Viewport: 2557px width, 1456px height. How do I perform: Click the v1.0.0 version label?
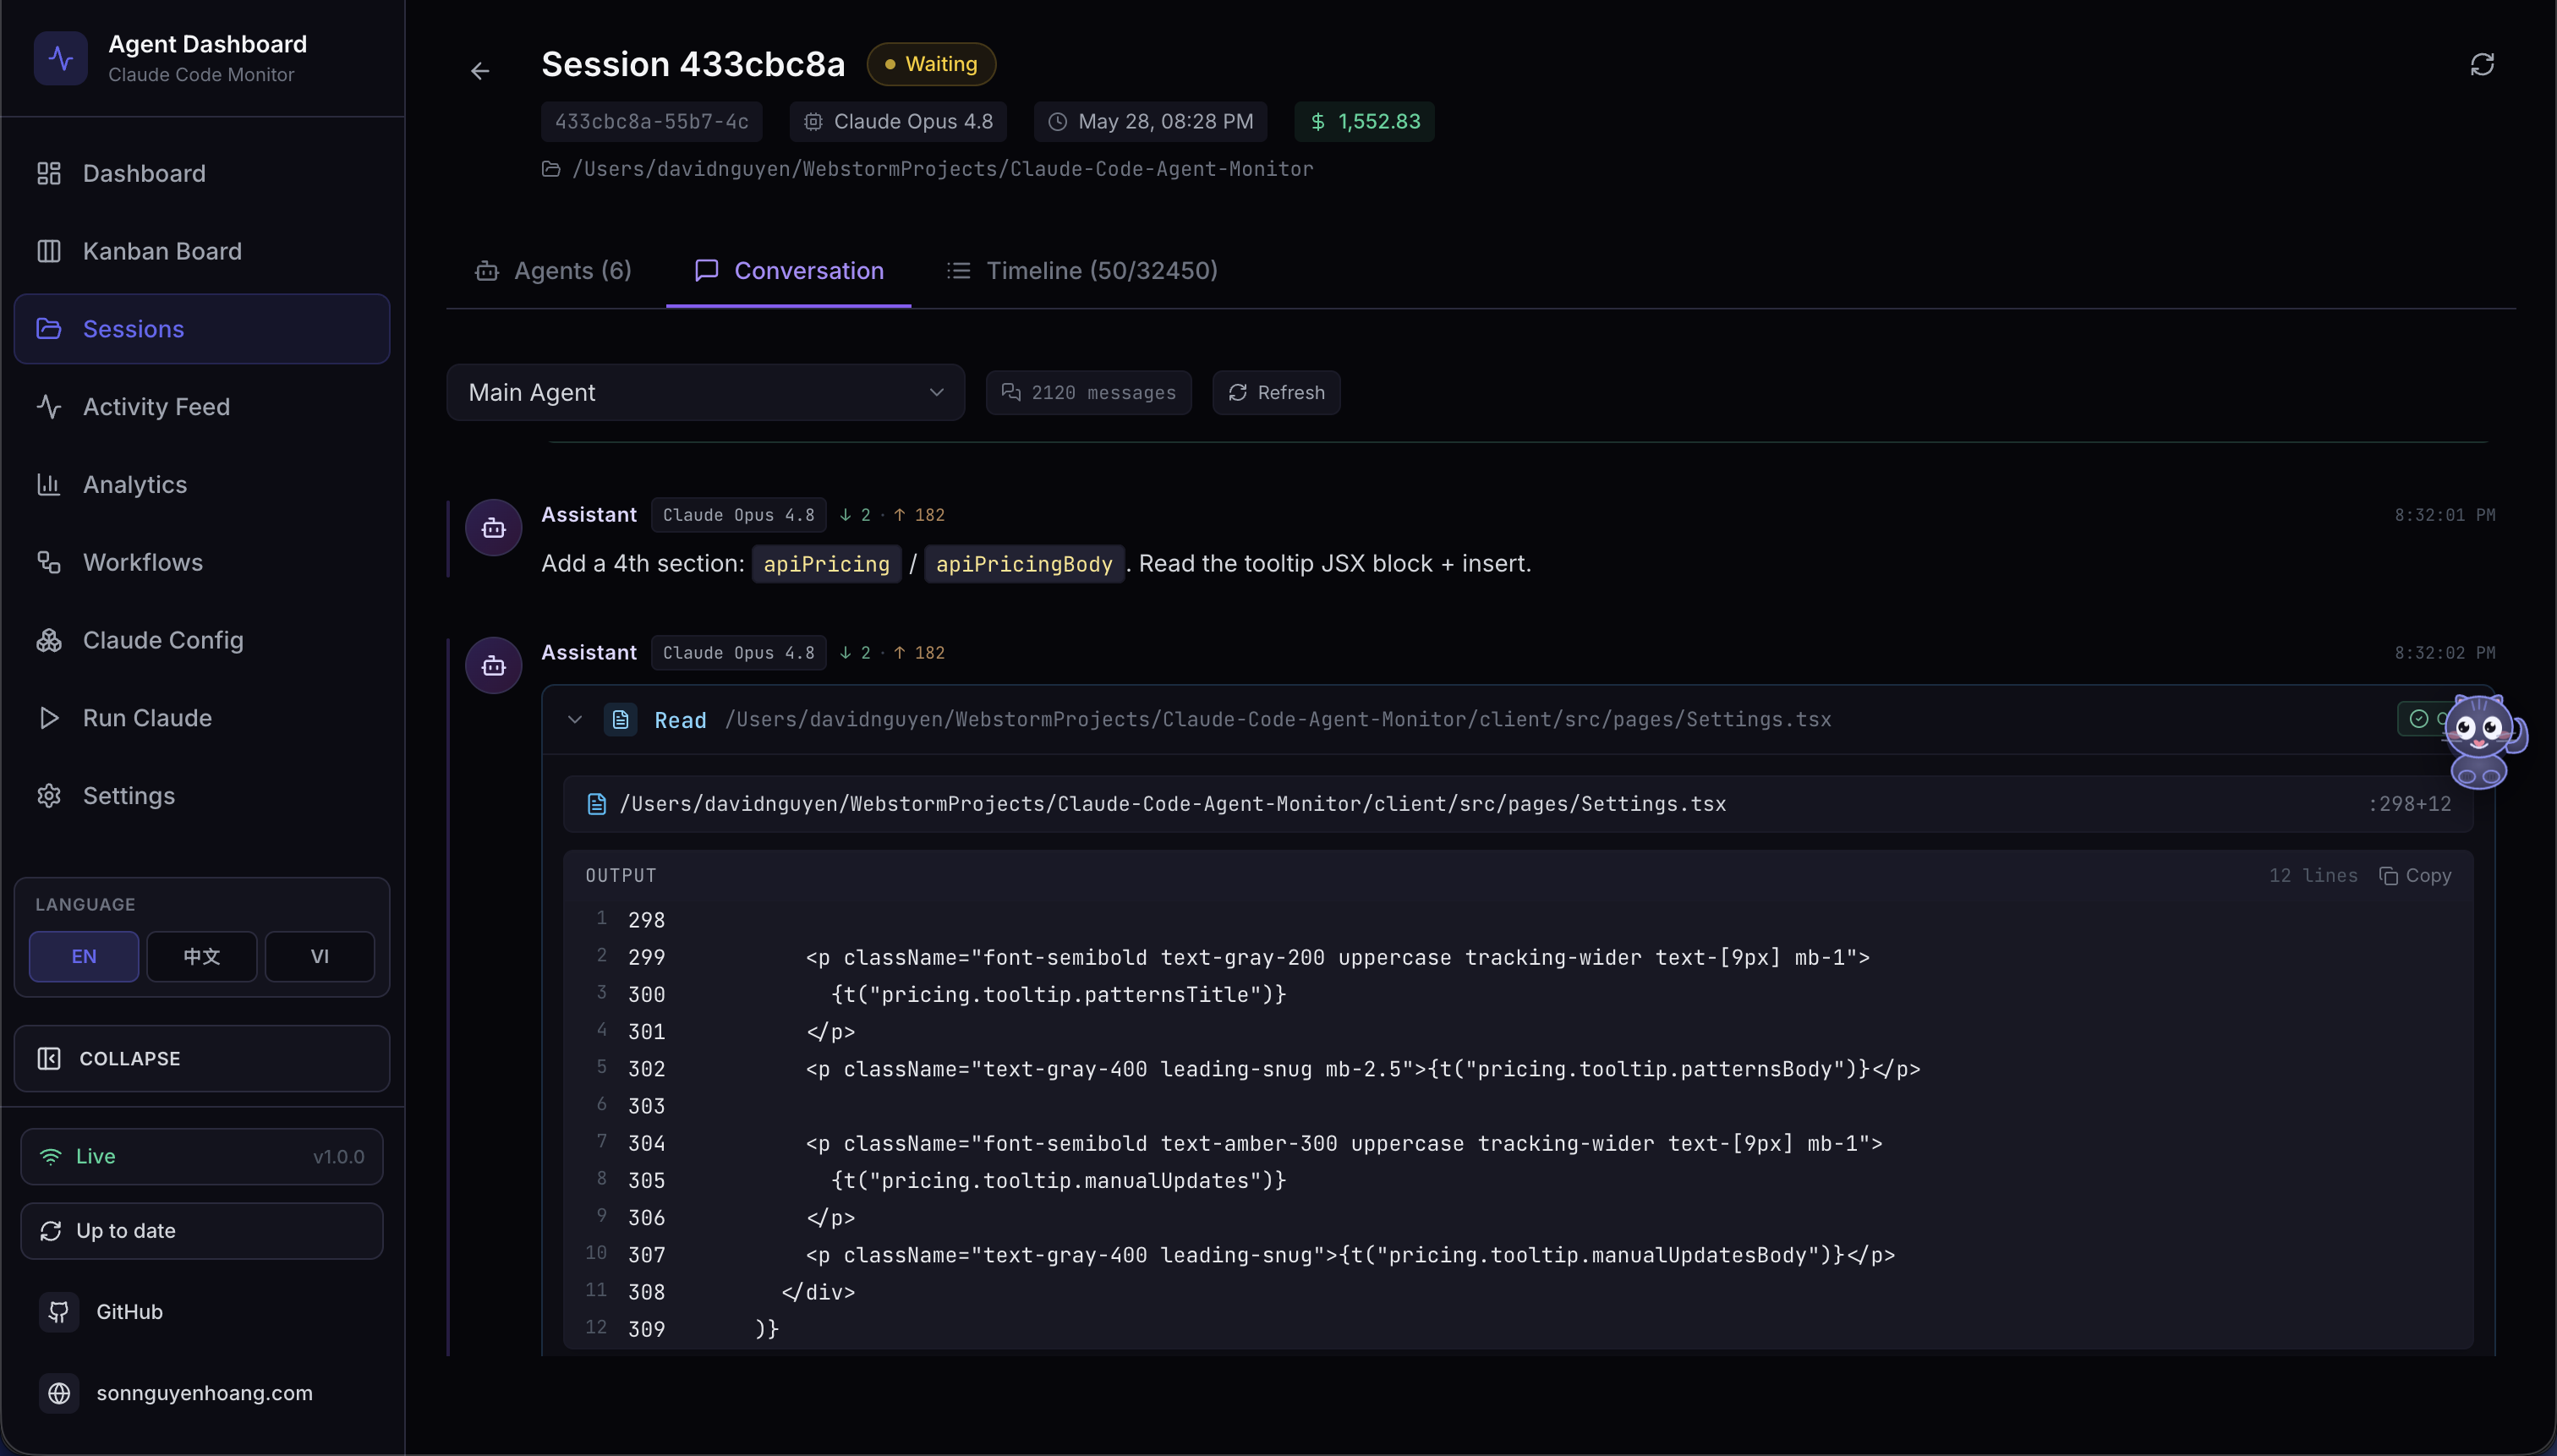pos(338,1157)
